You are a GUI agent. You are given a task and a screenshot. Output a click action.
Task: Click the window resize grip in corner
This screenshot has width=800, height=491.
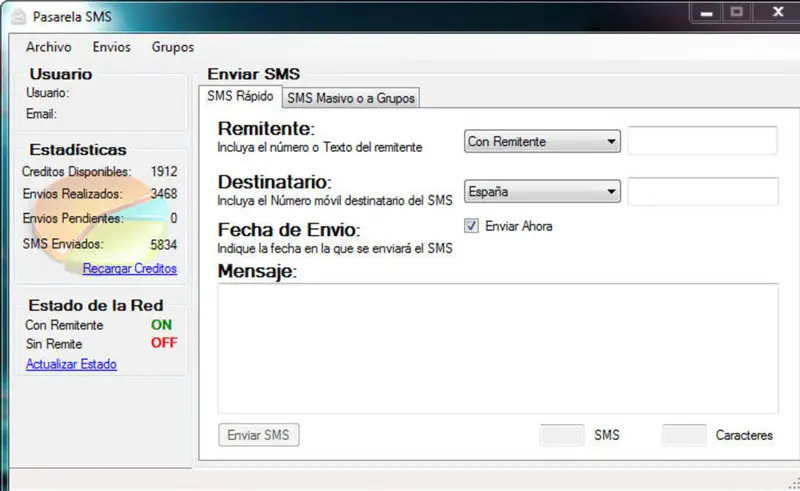794,484
